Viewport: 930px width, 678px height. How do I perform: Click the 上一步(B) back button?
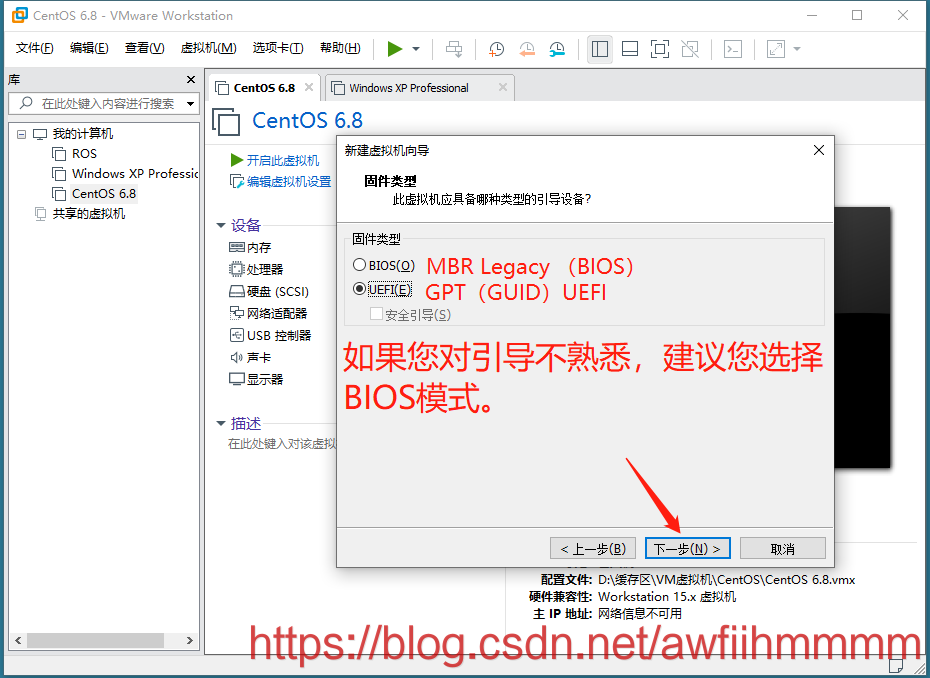[x=593, y=549]
